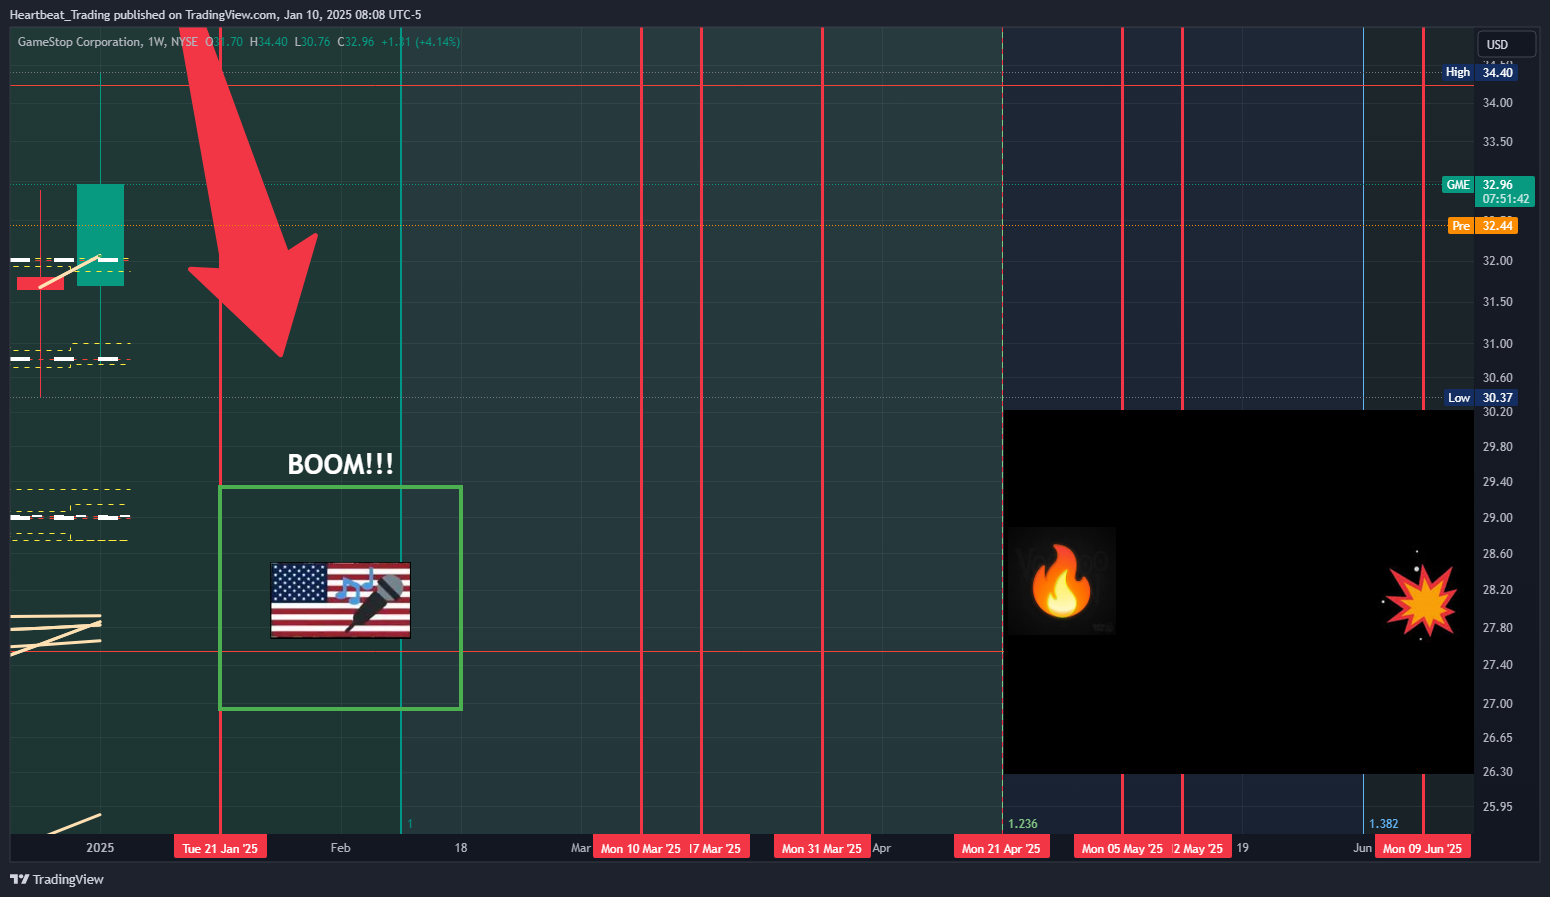Viewport: 1550px width, 897px height.
Task: Click the 1.382 fib time label
Action: click(1384, 824)
